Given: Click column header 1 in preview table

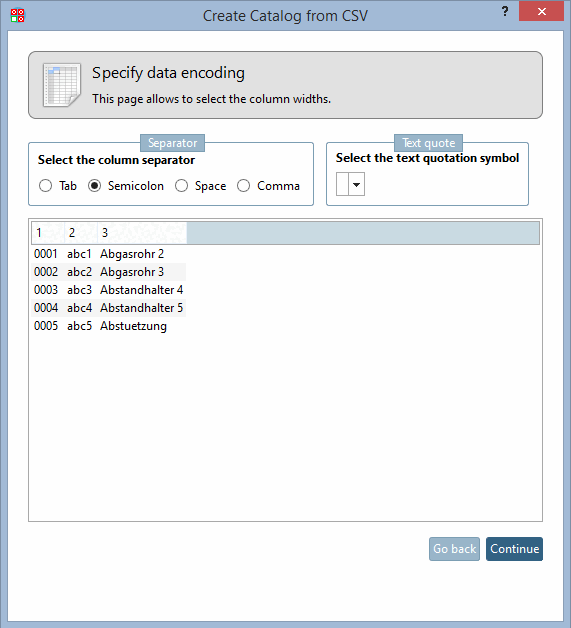Looking at the screenshot, I should click(x=48, y=233).
